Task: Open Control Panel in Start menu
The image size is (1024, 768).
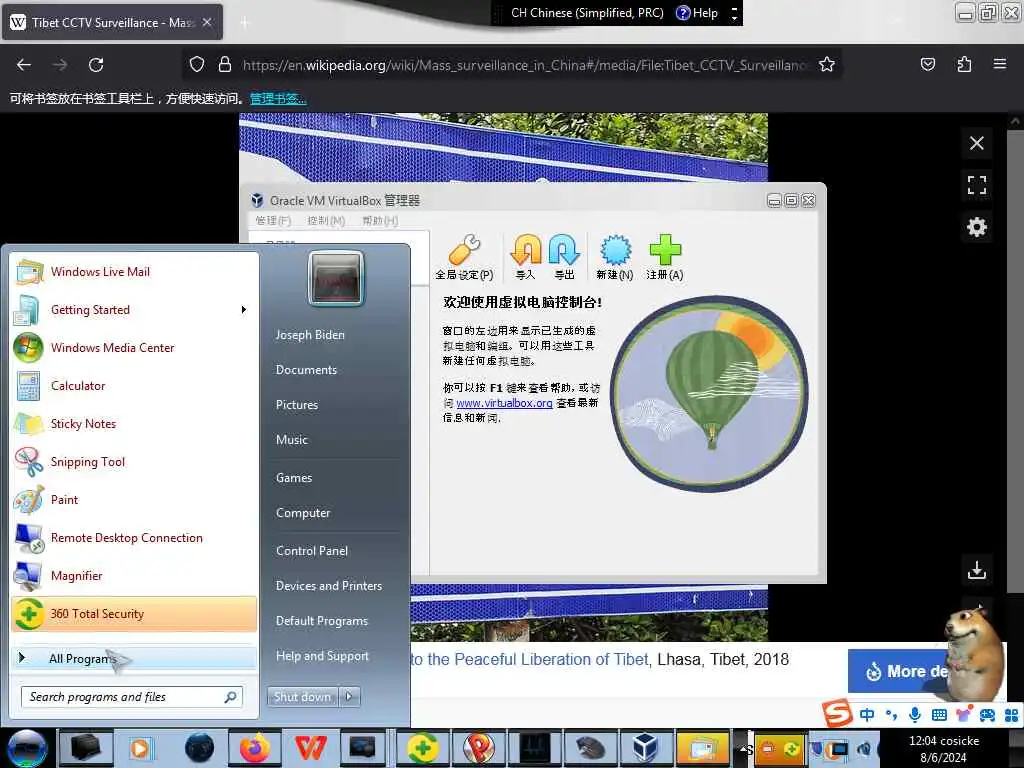Action: pos(312,551)
